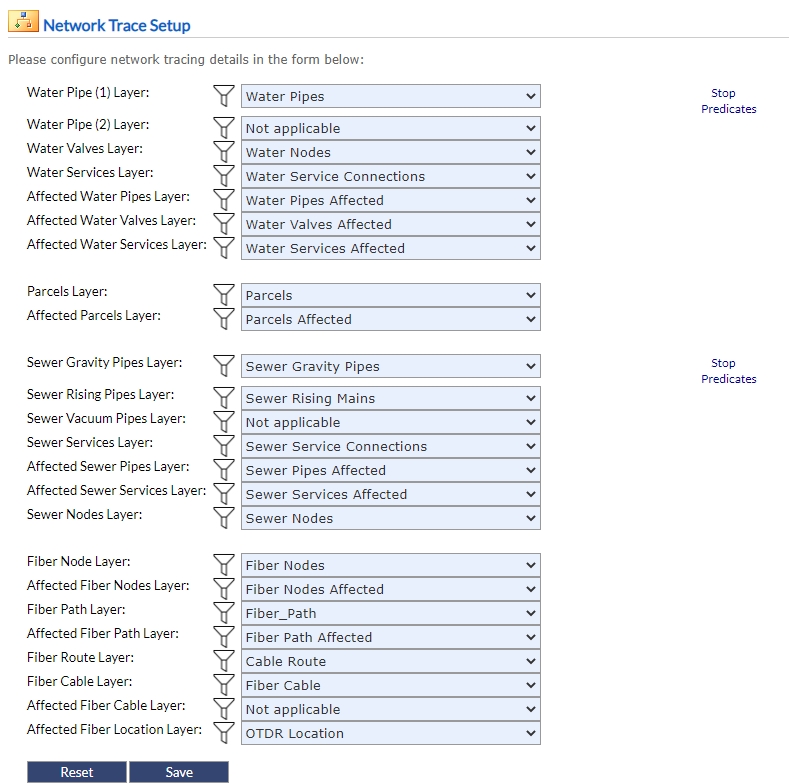Image resolution: width=789 pixels, height=784 pixels.
Task: Open filter for Affected Water Services Layer
Action: coord(225,249)
